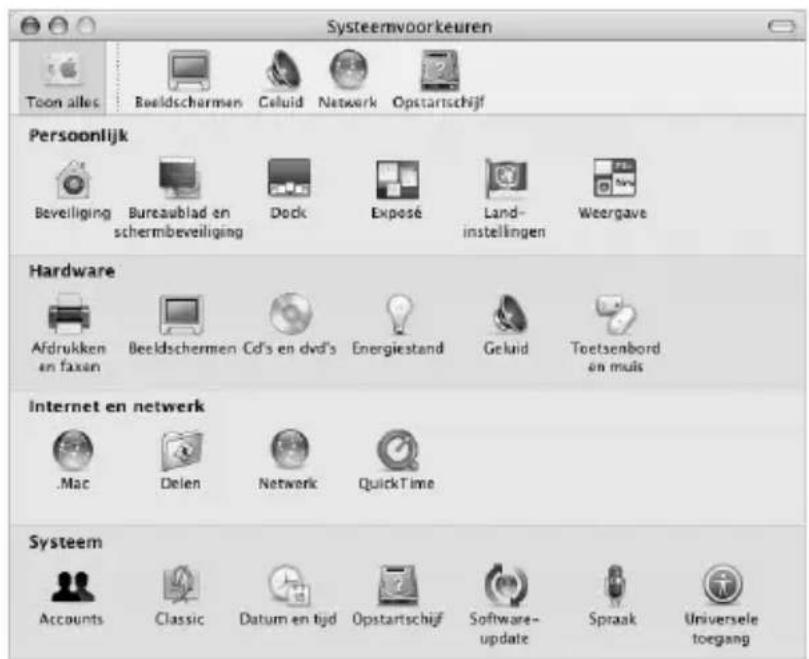Open Geluid from the top toolbar
The width and height of the screenshot is (809, 659).
[281, 78]
